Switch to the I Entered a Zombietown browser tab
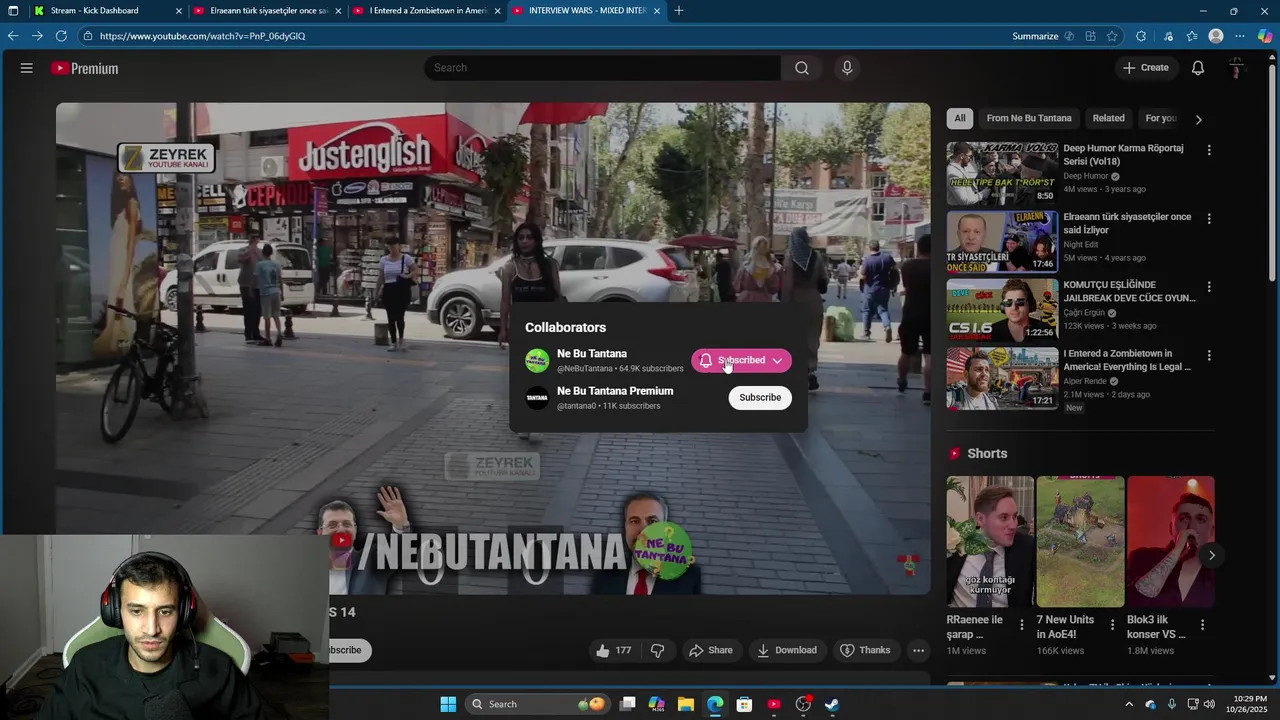This screenshot has height=720, width=1280. tap(425, 11)
